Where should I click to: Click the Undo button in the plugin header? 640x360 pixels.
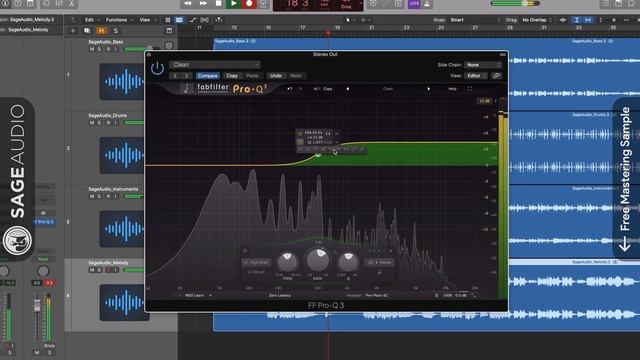pos(276,76)
